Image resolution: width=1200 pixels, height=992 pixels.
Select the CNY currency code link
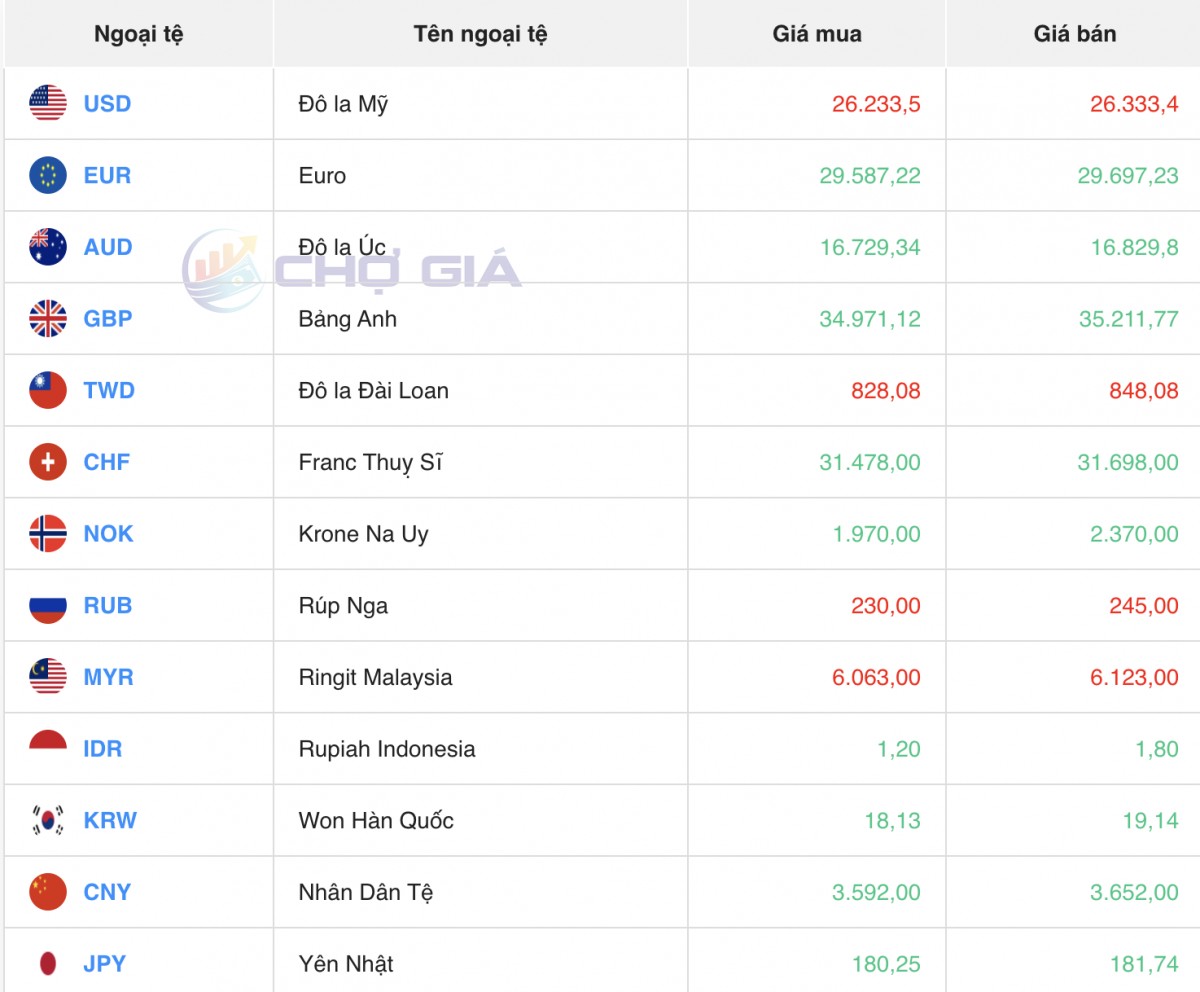coord(107,893)
